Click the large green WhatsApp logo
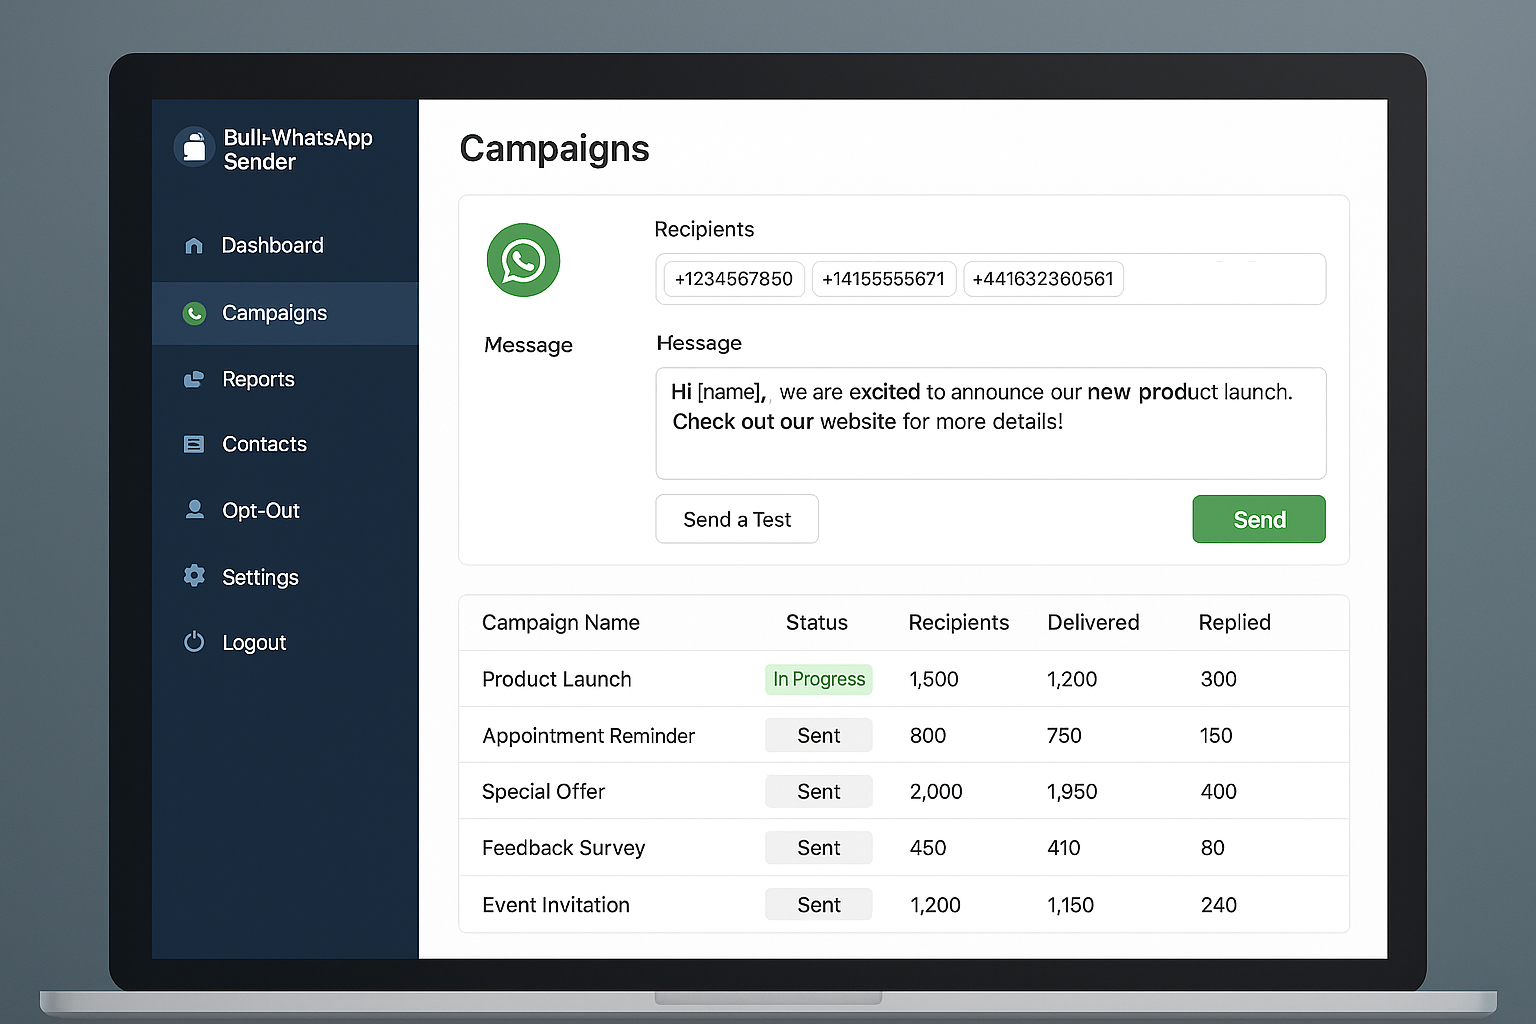The image size is (1536, 1024). pos(523,260)
